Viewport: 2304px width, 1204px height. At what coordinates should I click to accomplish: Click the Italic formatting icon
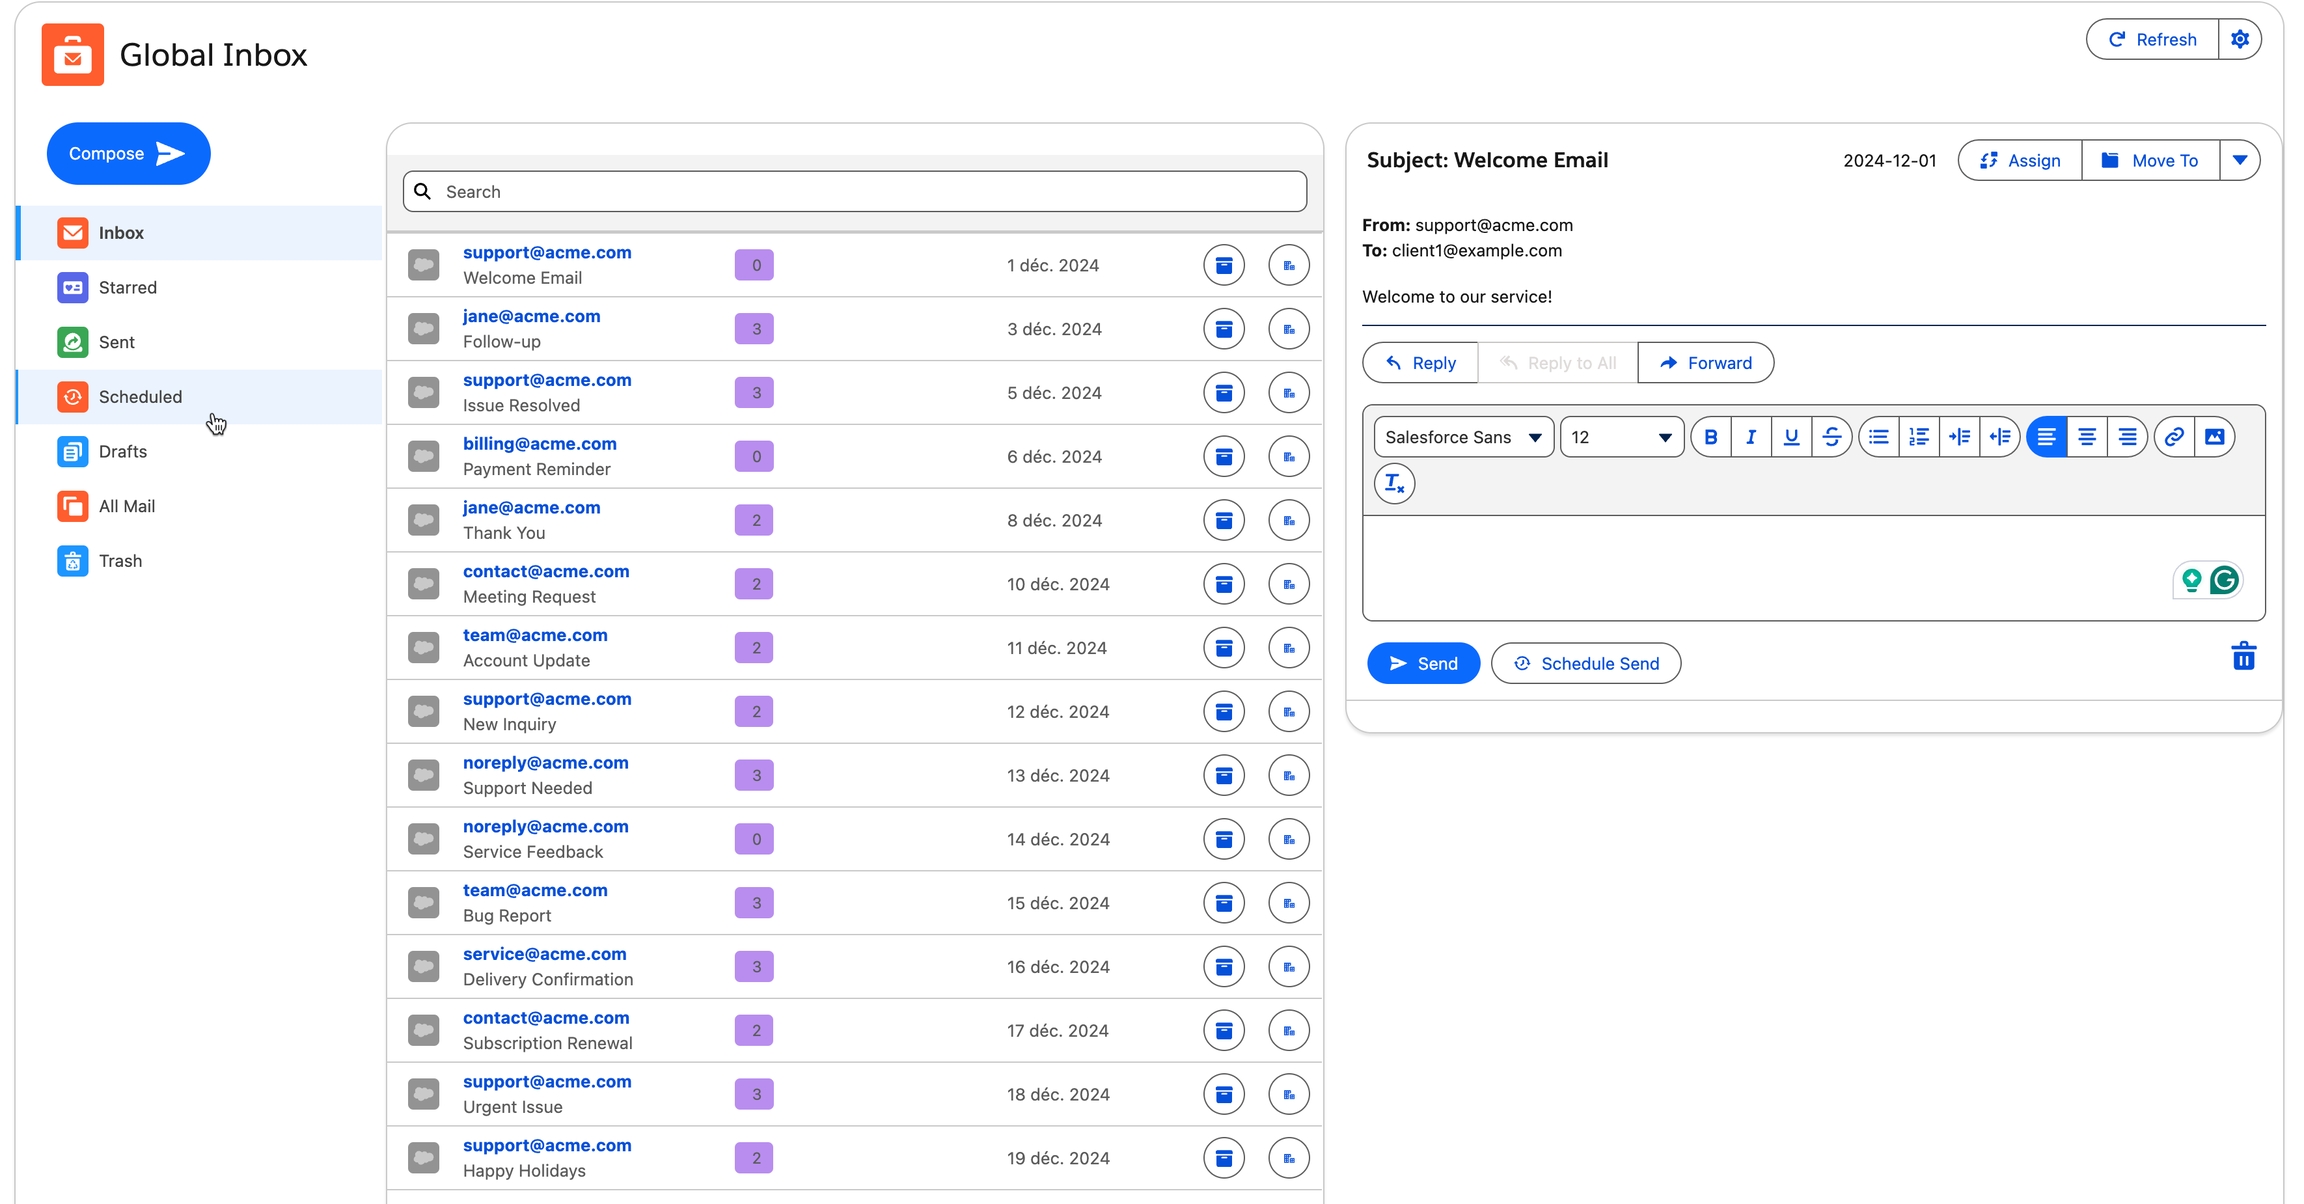coord(1751,437)
